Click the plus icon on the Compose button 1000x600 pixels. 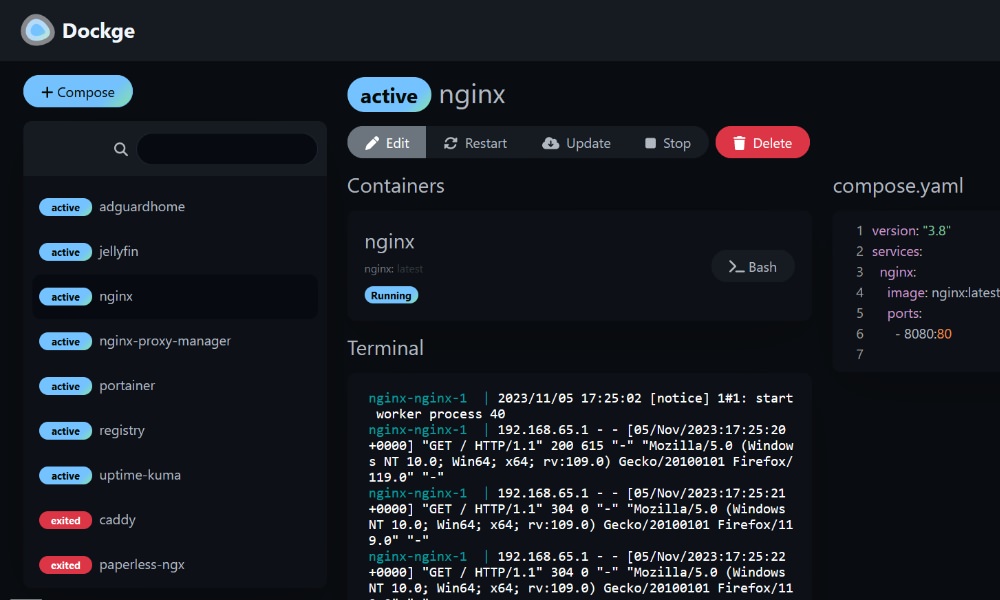point(50,91)
